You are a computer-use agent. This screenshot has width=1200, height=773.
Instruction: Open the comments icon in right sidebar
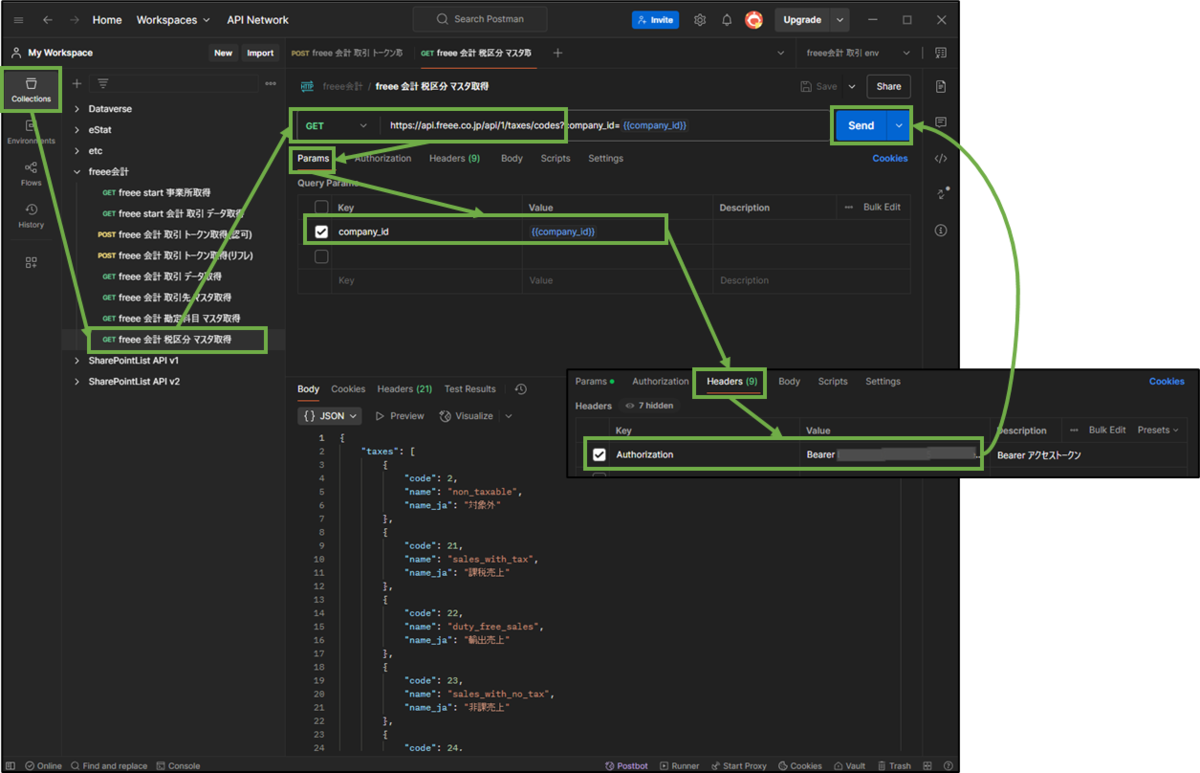[940, 122]
